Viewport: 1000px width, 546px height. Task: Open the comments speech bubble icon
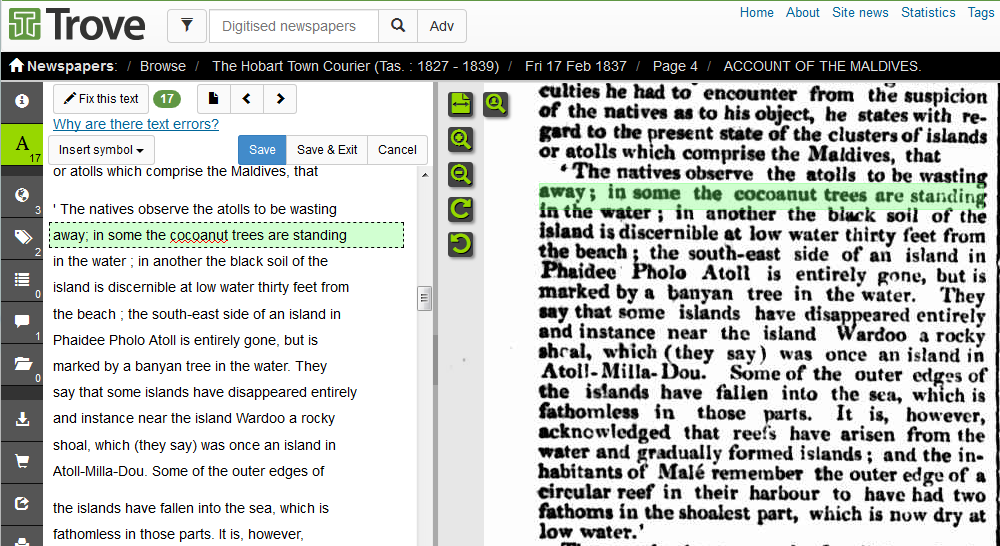click(21, 322)
